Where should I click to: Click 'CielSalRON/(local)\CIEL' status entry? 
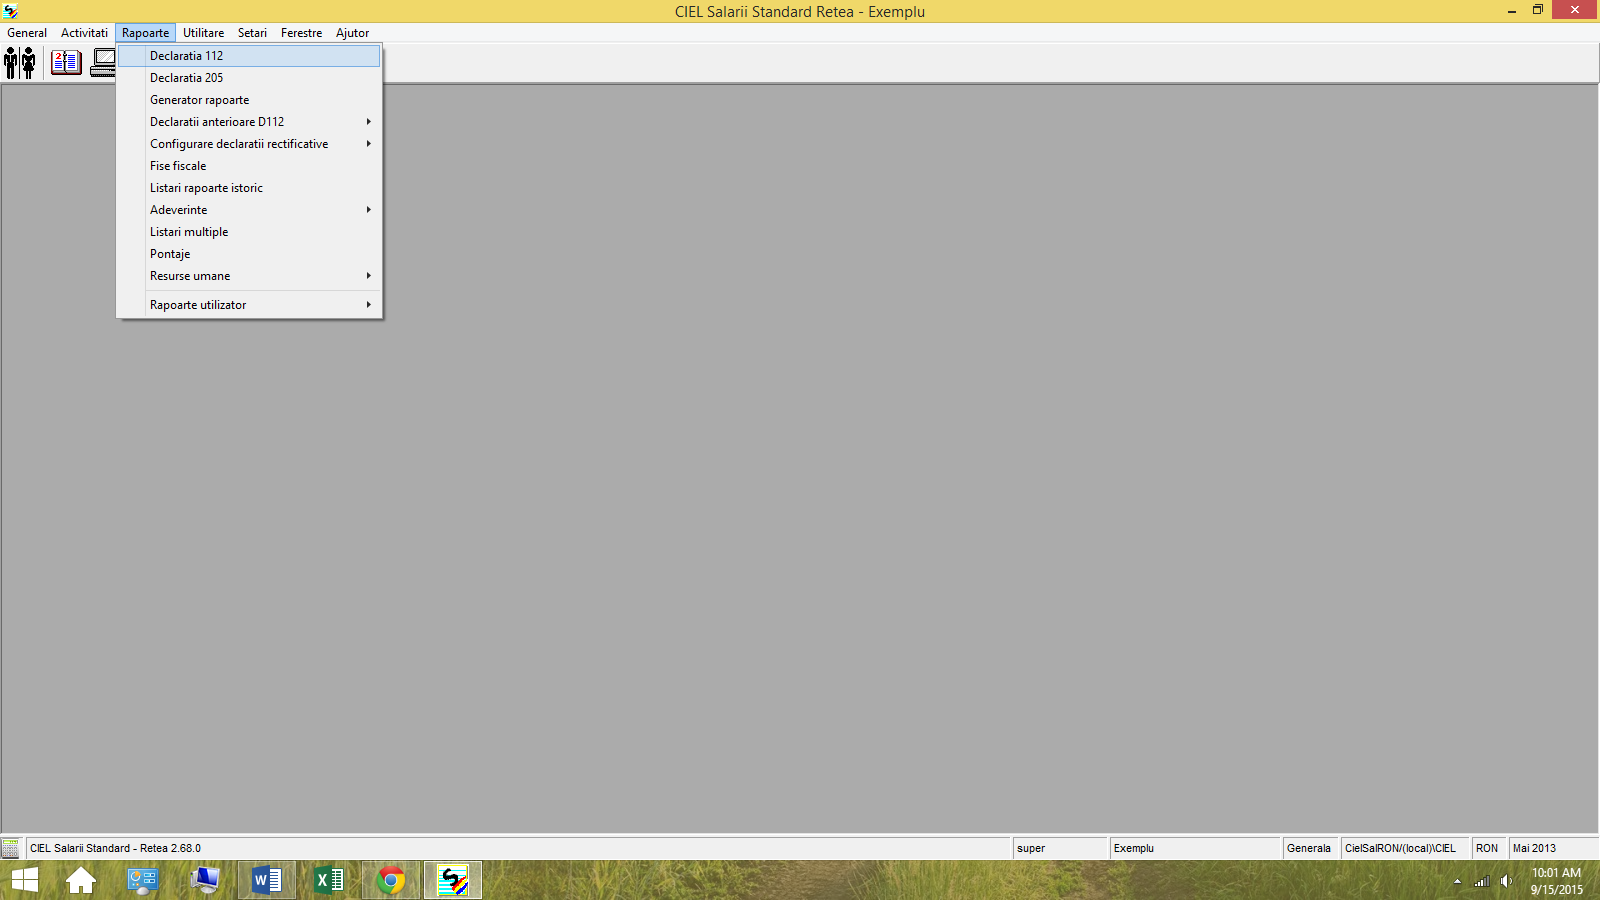[1400, 848]
